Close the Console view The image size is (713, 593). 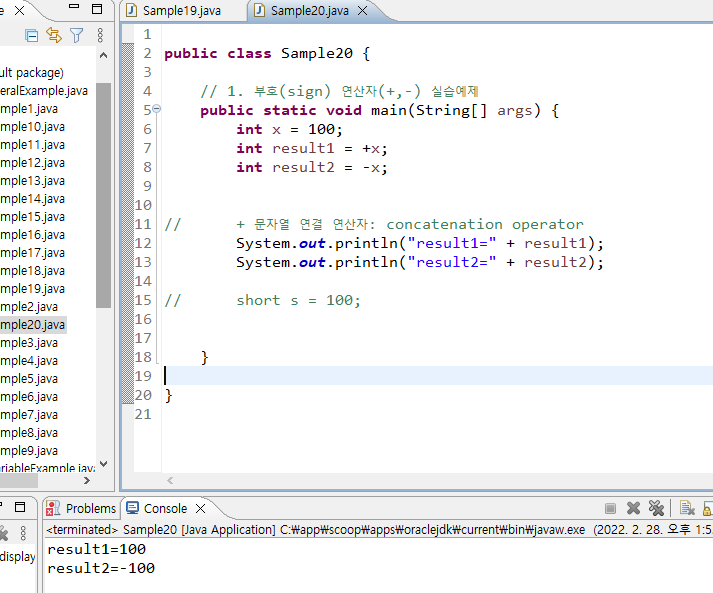(201, 508)
